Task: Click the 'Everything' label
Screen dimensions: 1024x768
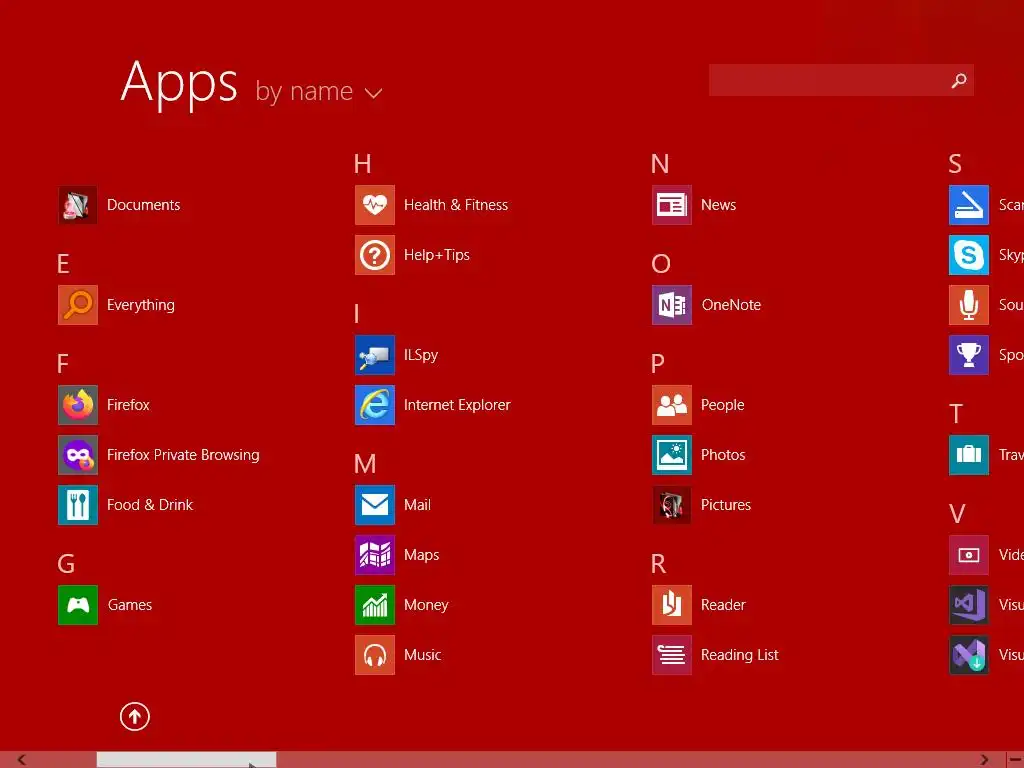Action: (141, 306)
